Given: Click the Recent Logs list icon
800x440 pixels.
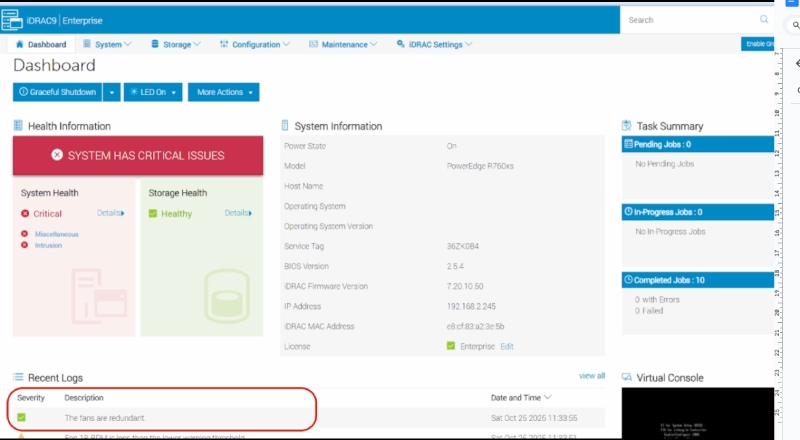Looking at the screenshot, I should coord(18,377).
